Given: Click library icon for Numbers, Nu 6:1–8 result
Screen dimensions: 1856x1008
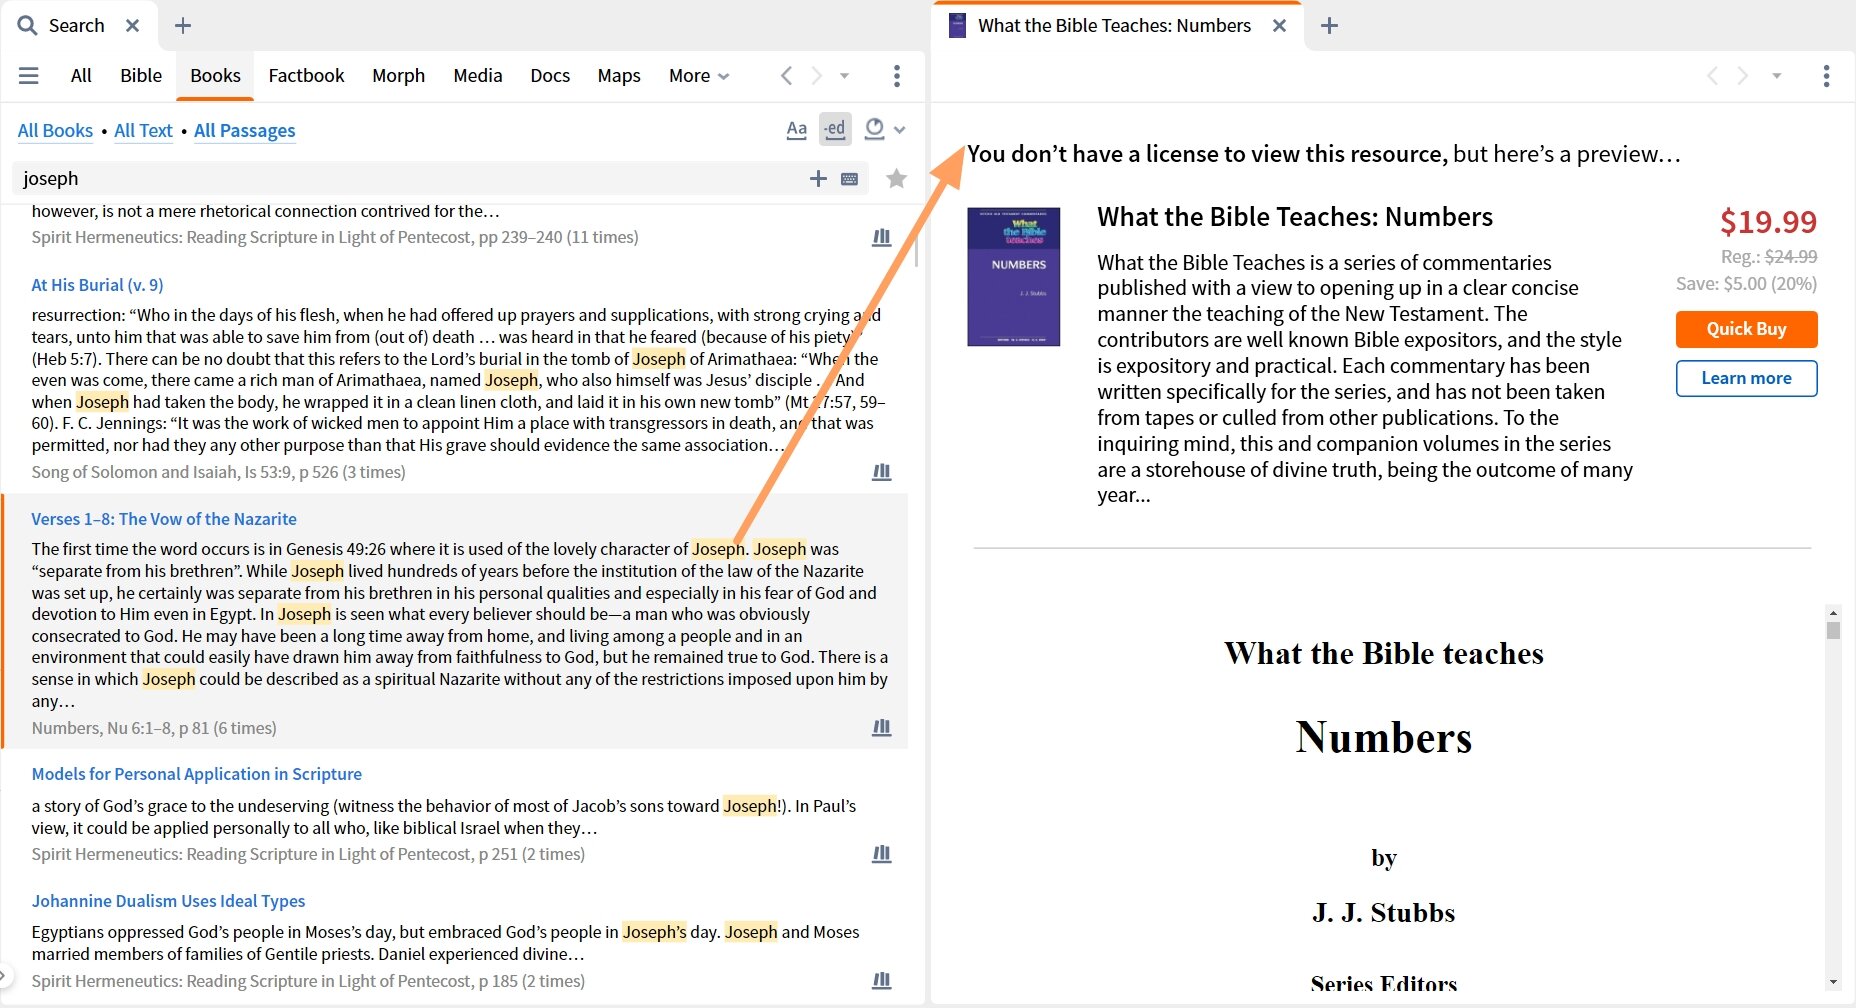Looking at the screenshot, I should pyautogui.click(x=881, y=728).
